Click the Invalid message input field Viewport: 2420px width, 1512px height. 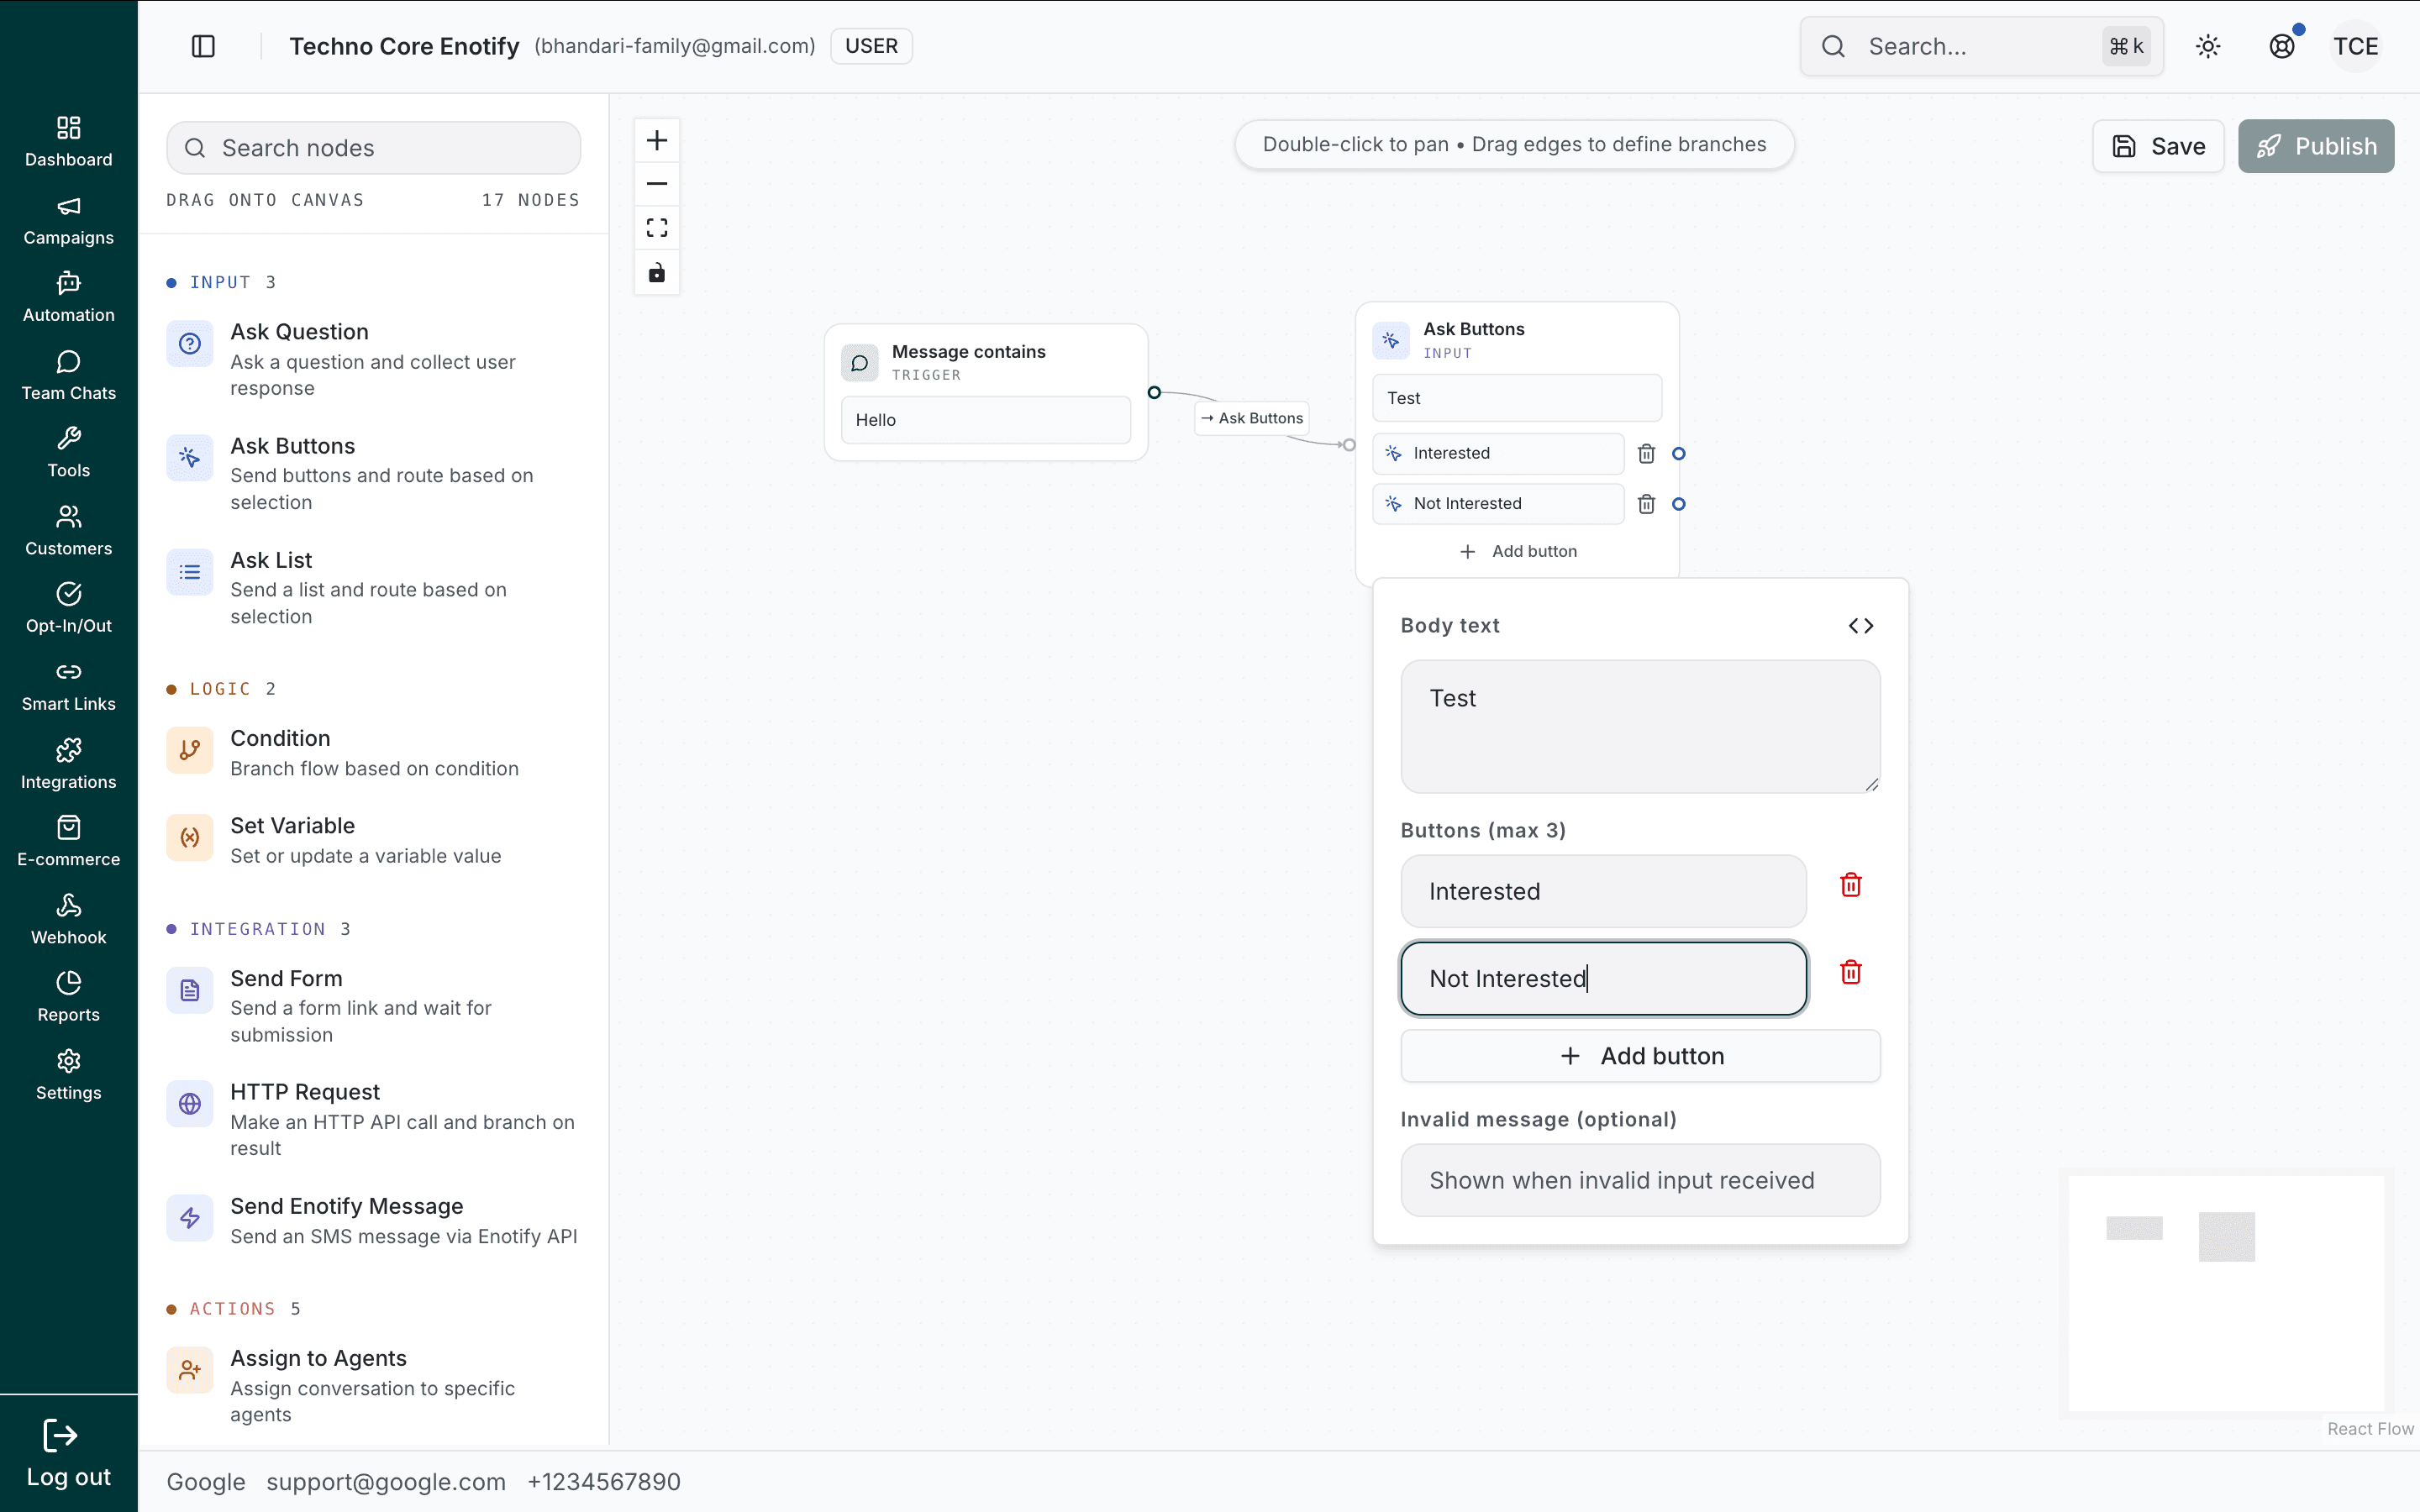1640,1180
